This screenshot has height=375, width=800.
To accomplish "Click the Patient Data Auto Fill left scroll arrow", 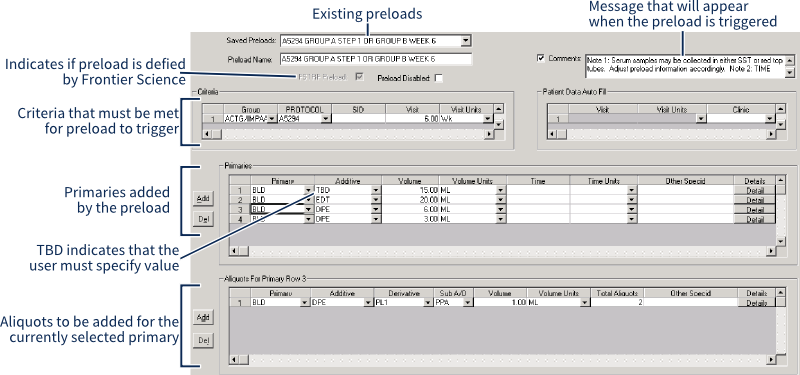I will 552,134.
